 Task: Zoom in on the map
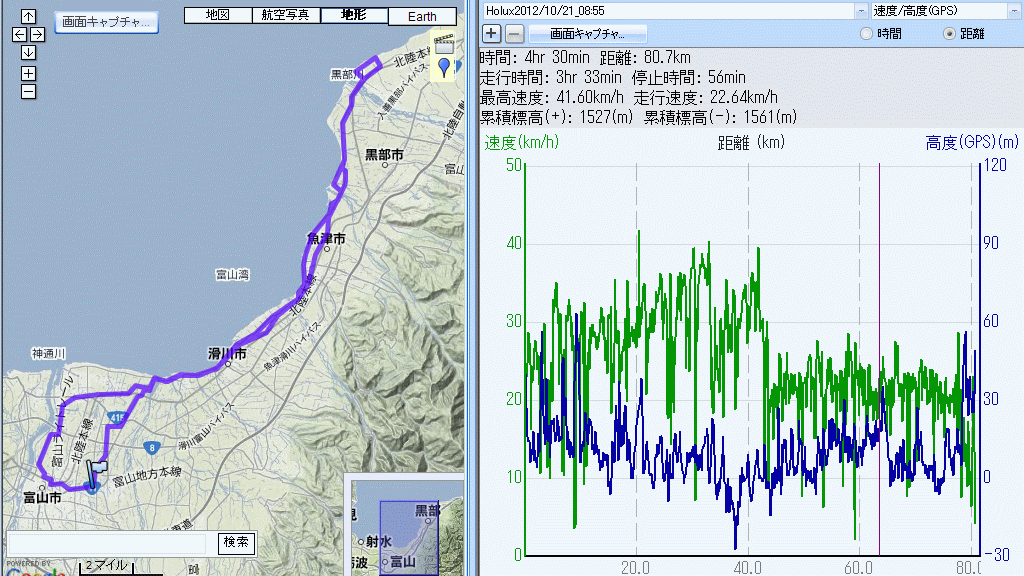pyautogui.click(x=28, y=73)
